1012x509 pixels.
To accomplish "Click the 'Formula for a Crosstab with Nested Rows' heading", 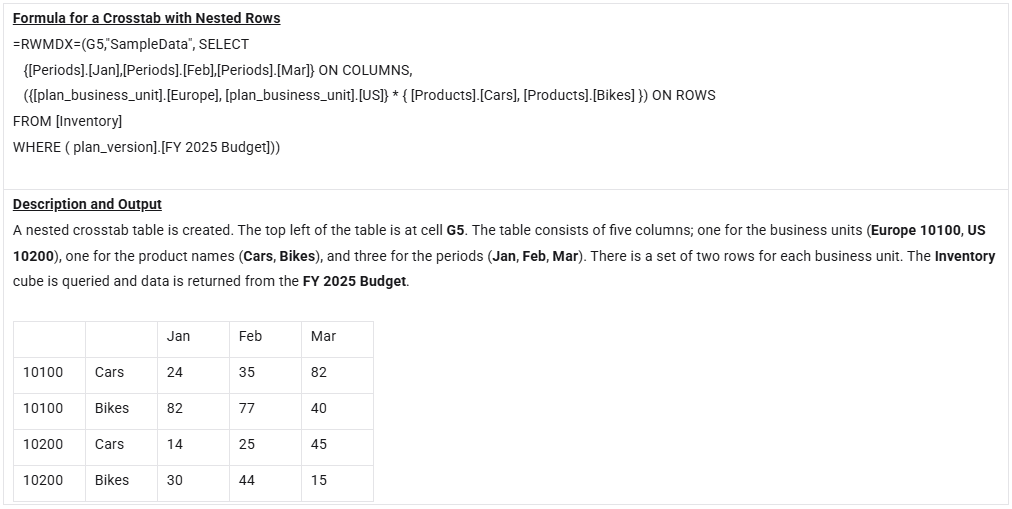I will (146, 18).
